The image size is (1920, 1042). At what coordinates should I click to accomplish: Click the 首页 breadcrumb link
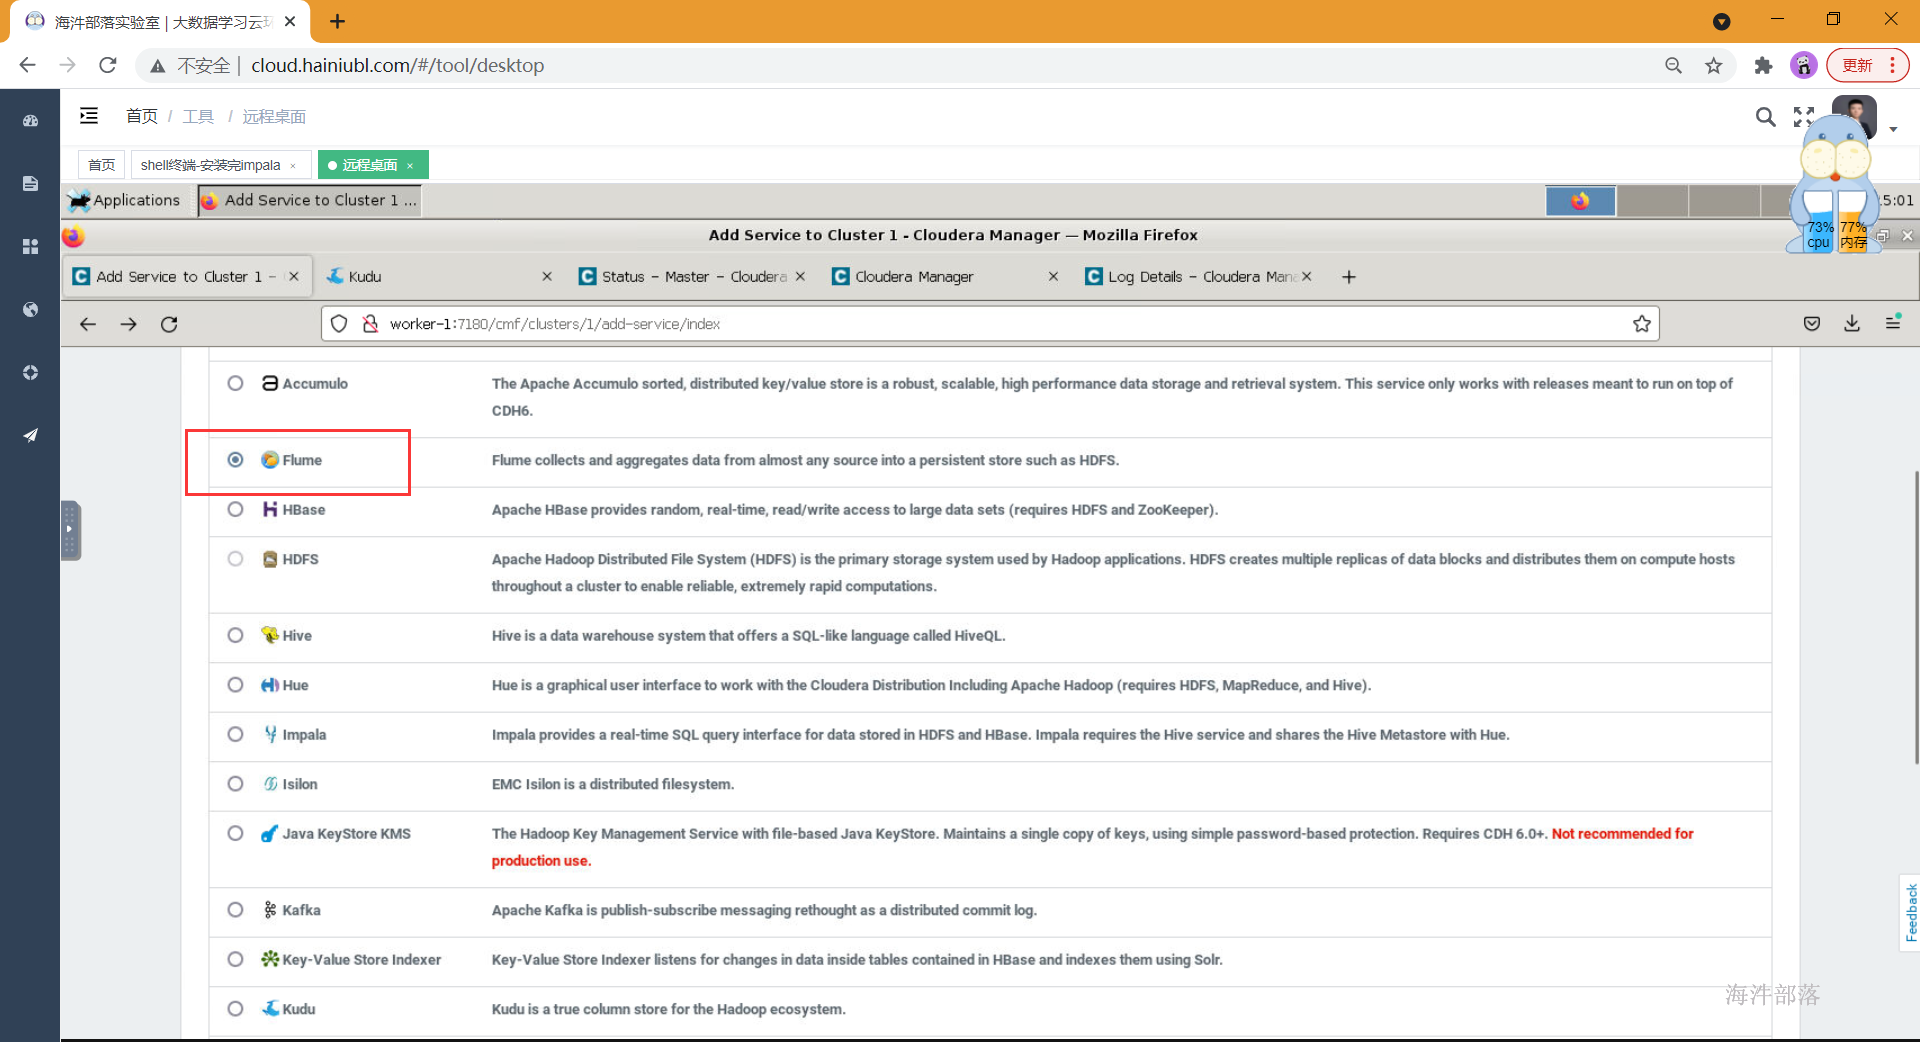click(x=141, y=116)
